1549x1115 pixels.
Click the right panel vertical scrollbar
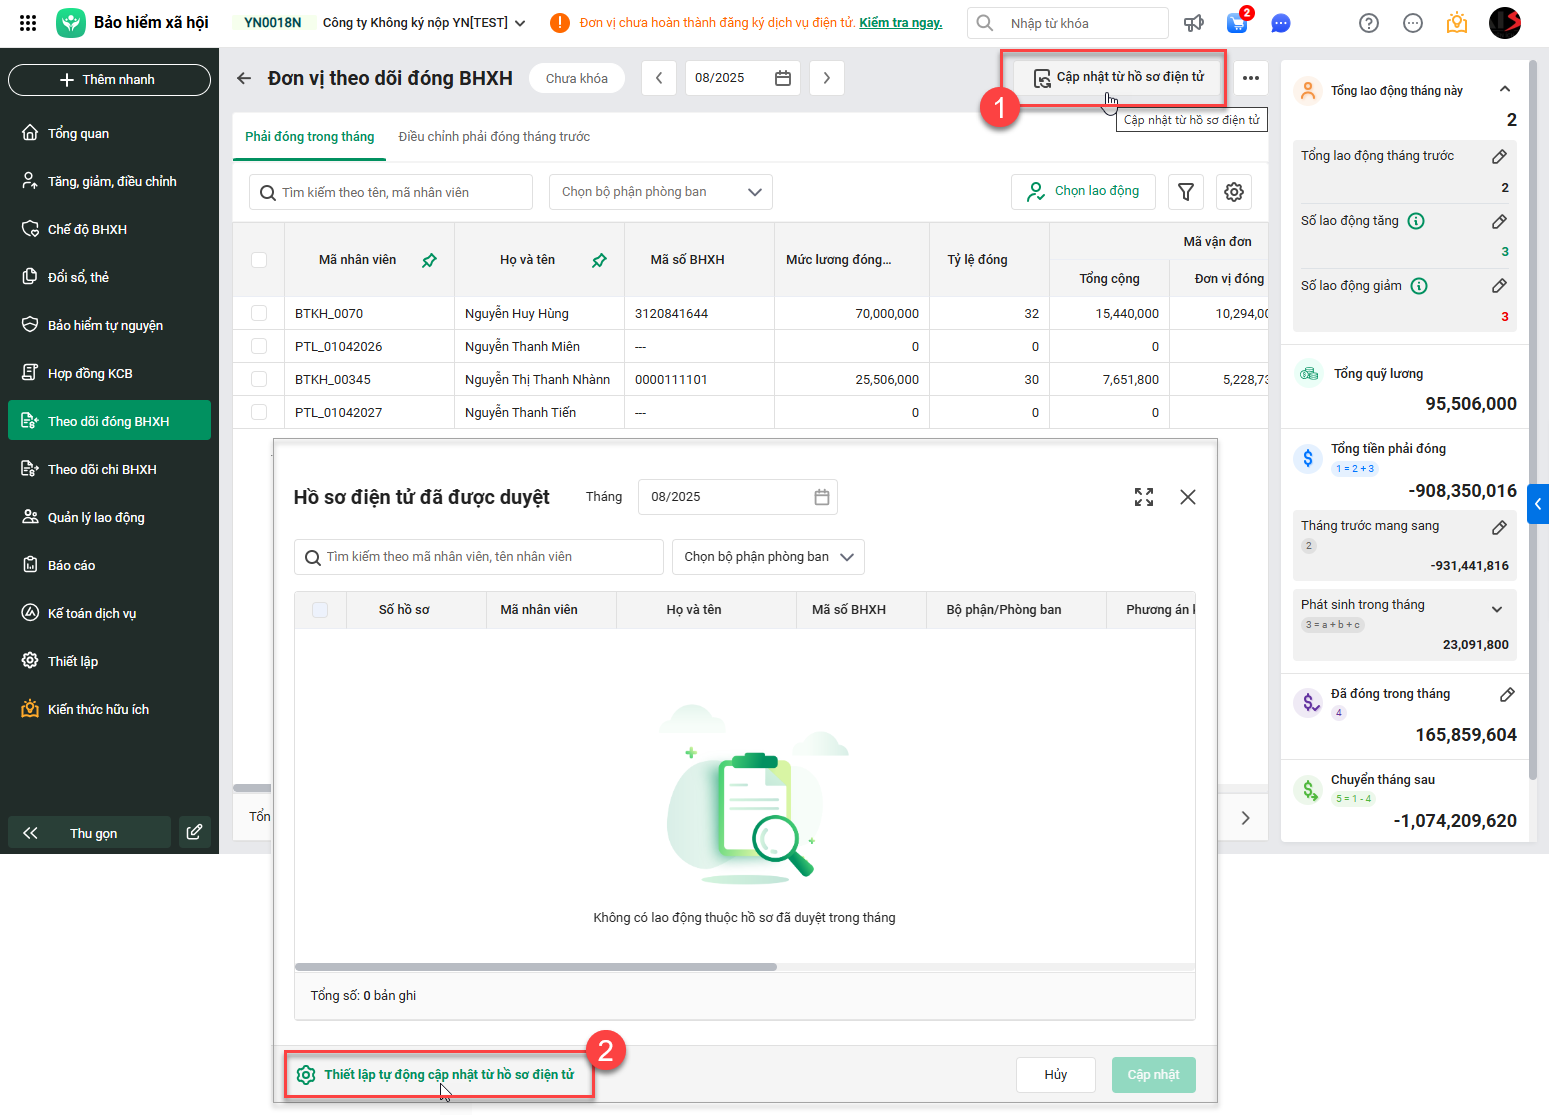tap(1533, 420)
